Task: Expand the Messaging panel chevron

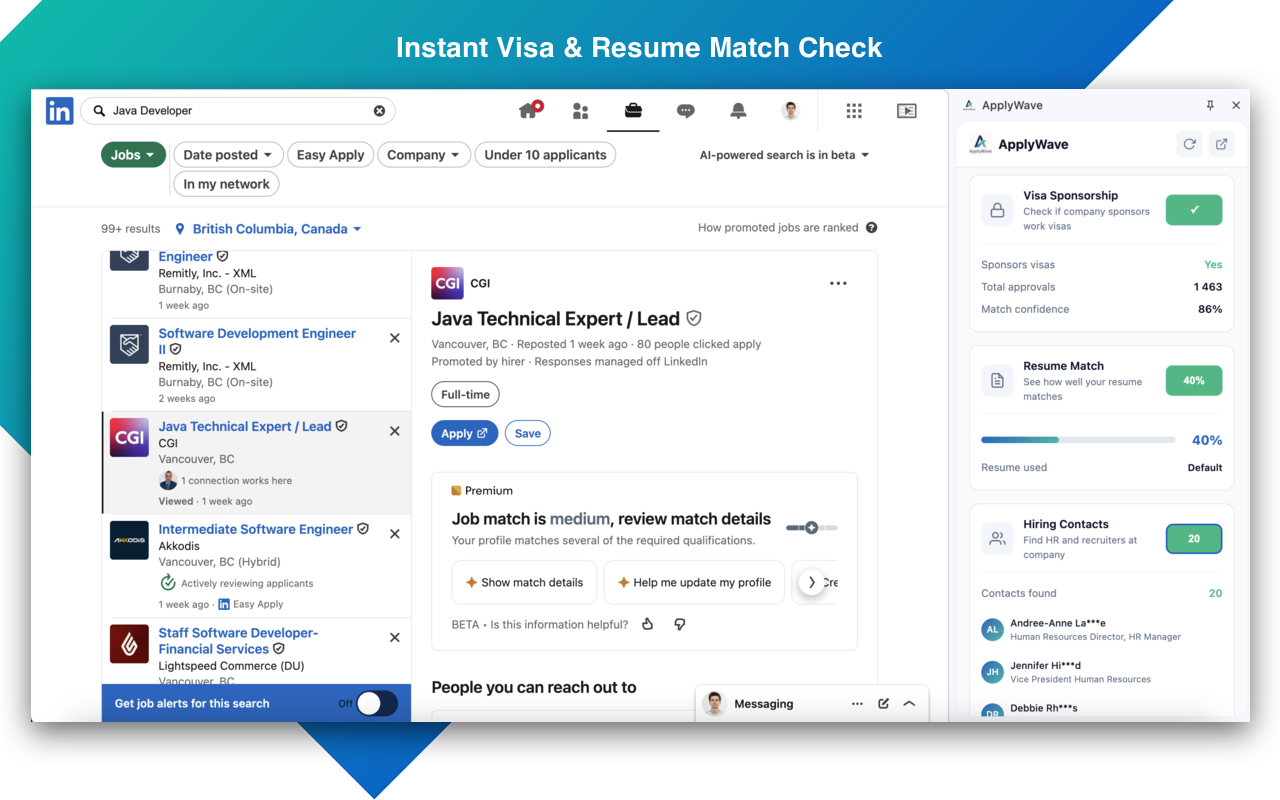Action: point(909,704)
